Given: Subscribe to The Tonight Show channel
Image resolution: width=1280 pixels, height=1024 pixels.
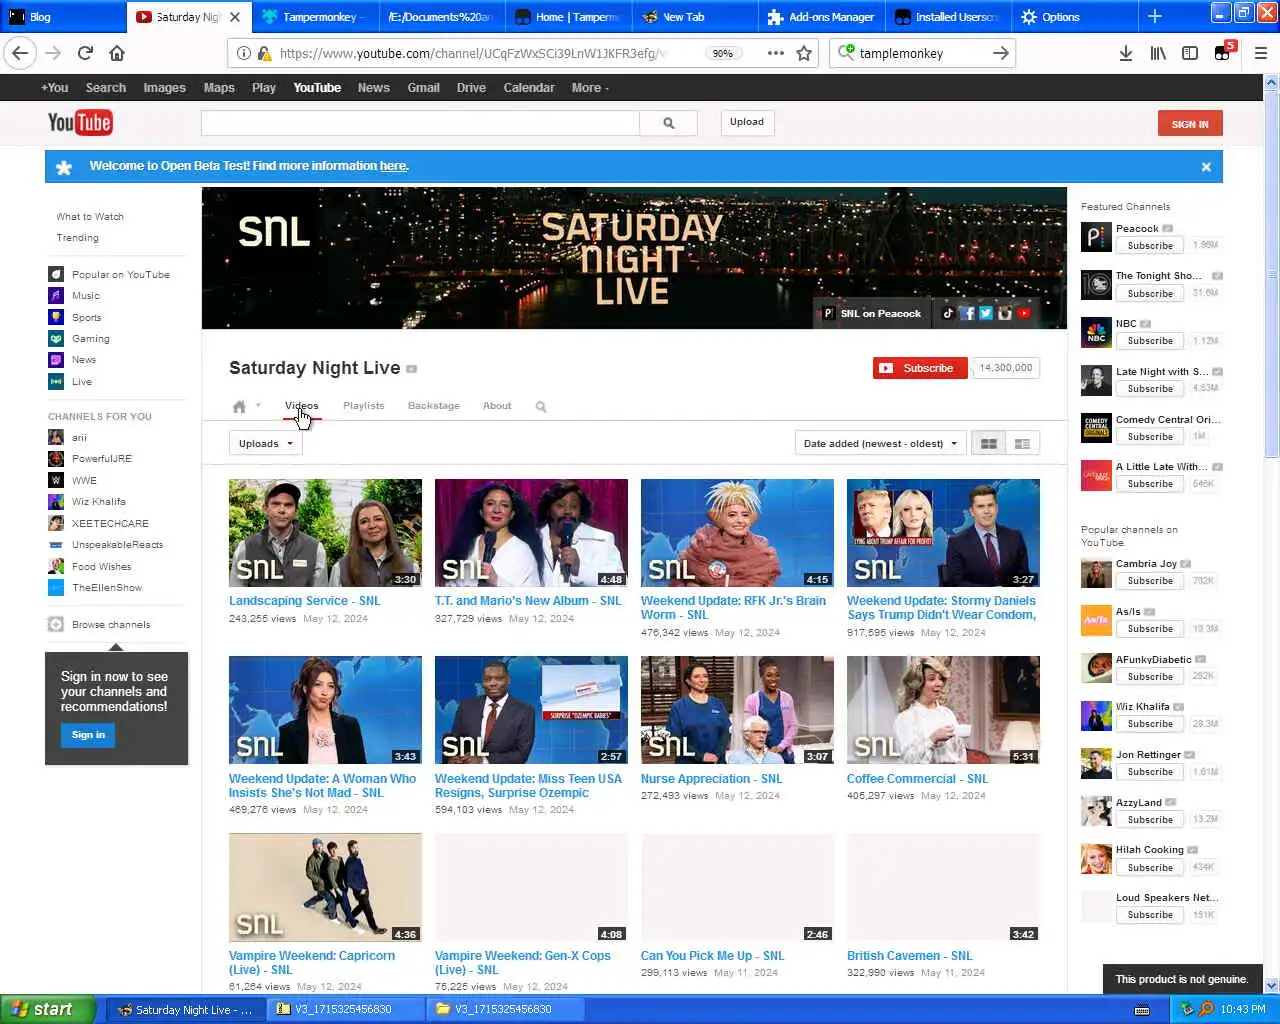Looking at the screenshot, I should [x=1150, y=294].
